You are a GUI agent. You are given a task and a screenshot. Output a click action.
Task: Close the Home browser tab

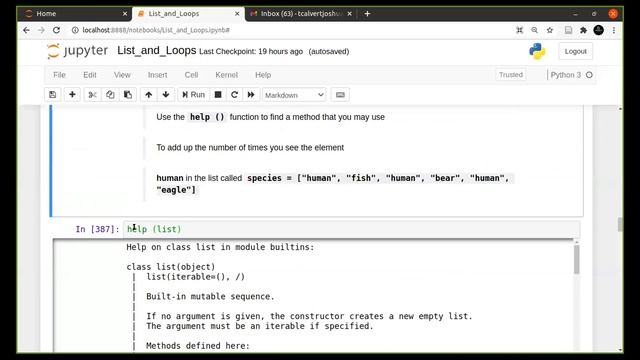click(125, 13)
